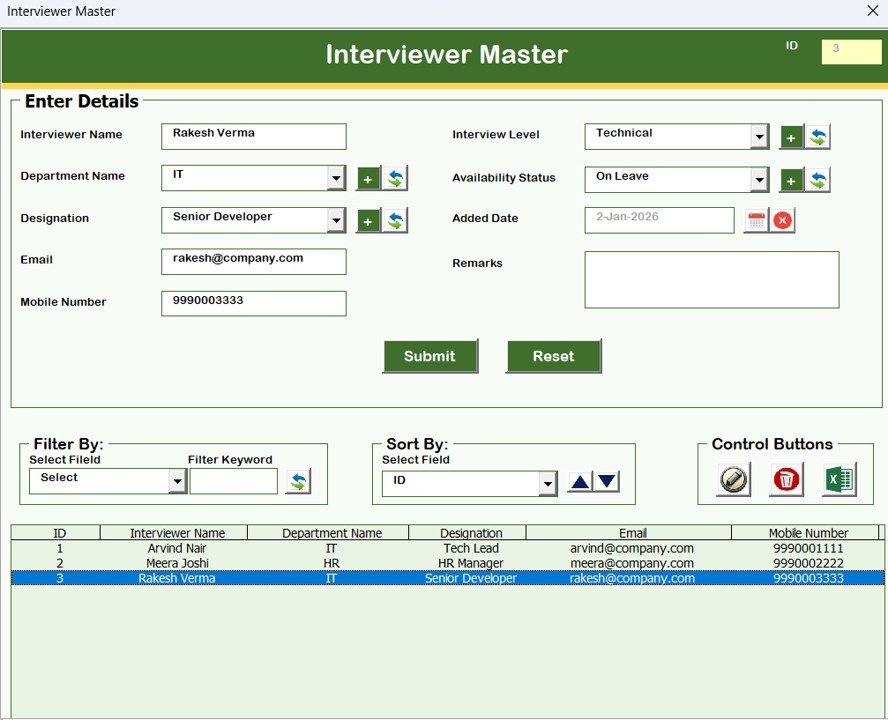This screenshot has height=720, width=888.
Task: Click the Submit button
Action: [429, 356]
